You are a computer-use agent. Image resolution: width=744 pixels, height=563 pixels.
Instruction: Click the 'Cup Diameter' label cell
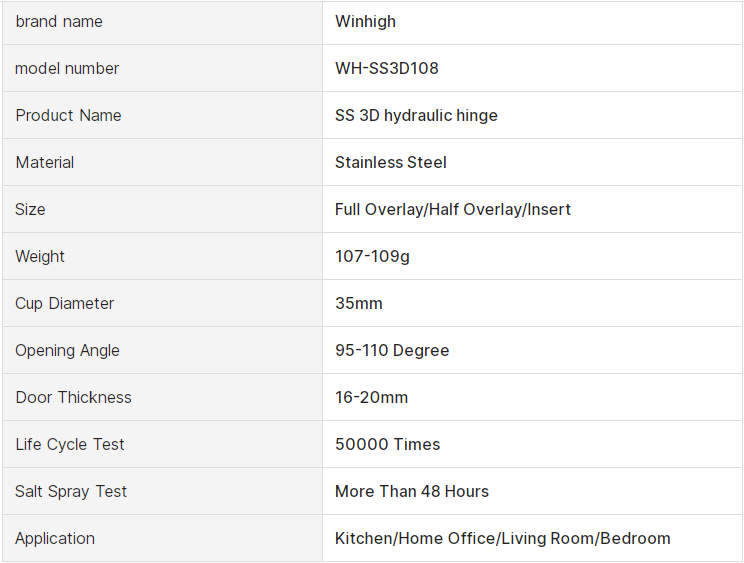(x=65, y=303)
